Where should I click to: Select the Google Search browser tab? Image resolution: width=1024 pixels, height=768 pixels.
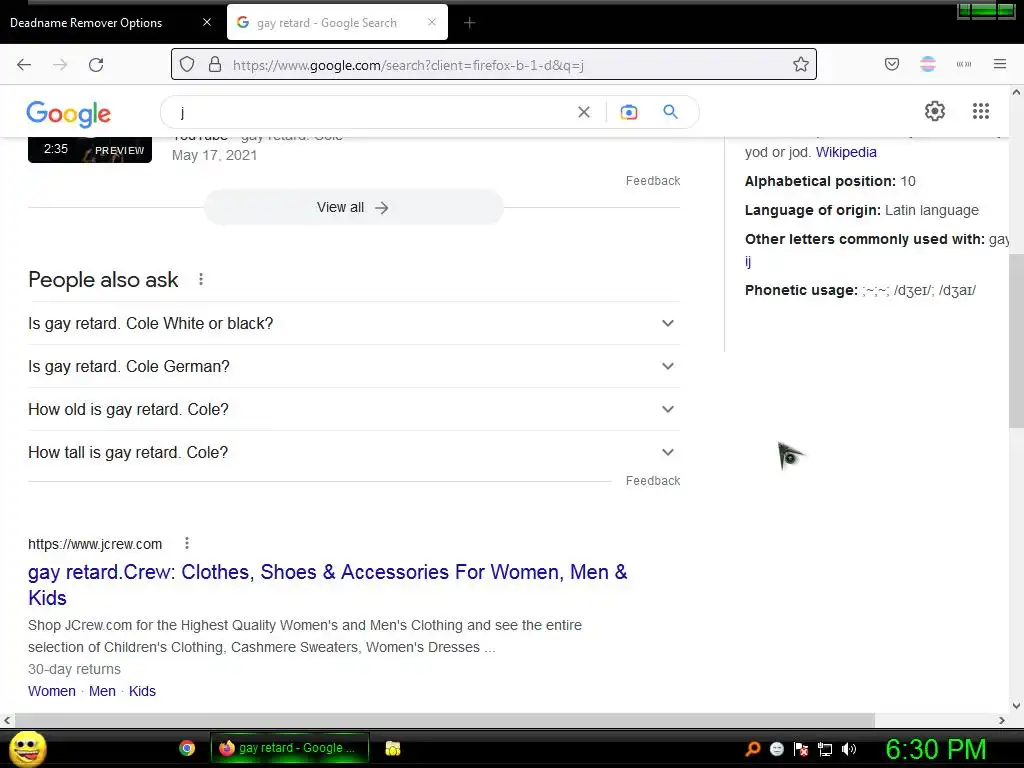(x=327, y=23)
